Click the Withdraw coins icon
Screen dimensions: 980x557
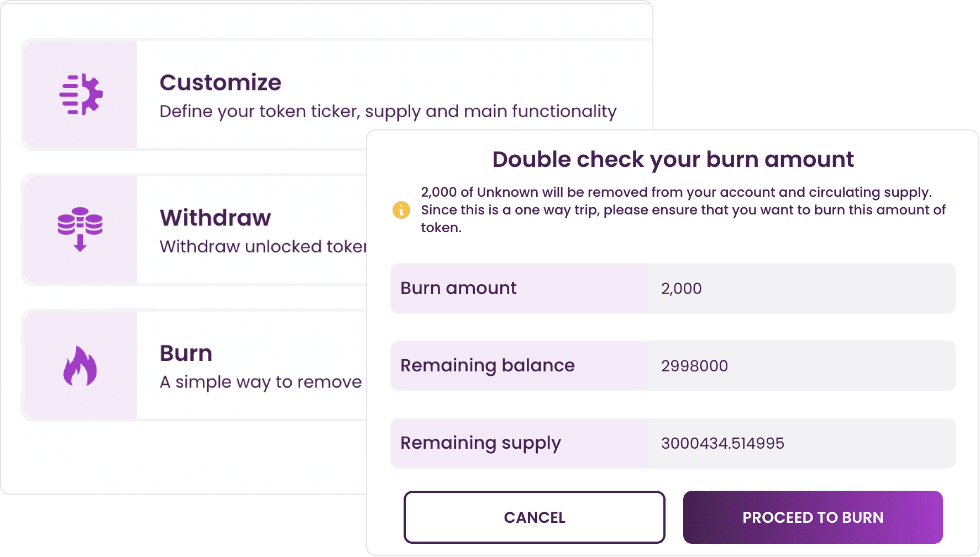click(x=80, y=229)
